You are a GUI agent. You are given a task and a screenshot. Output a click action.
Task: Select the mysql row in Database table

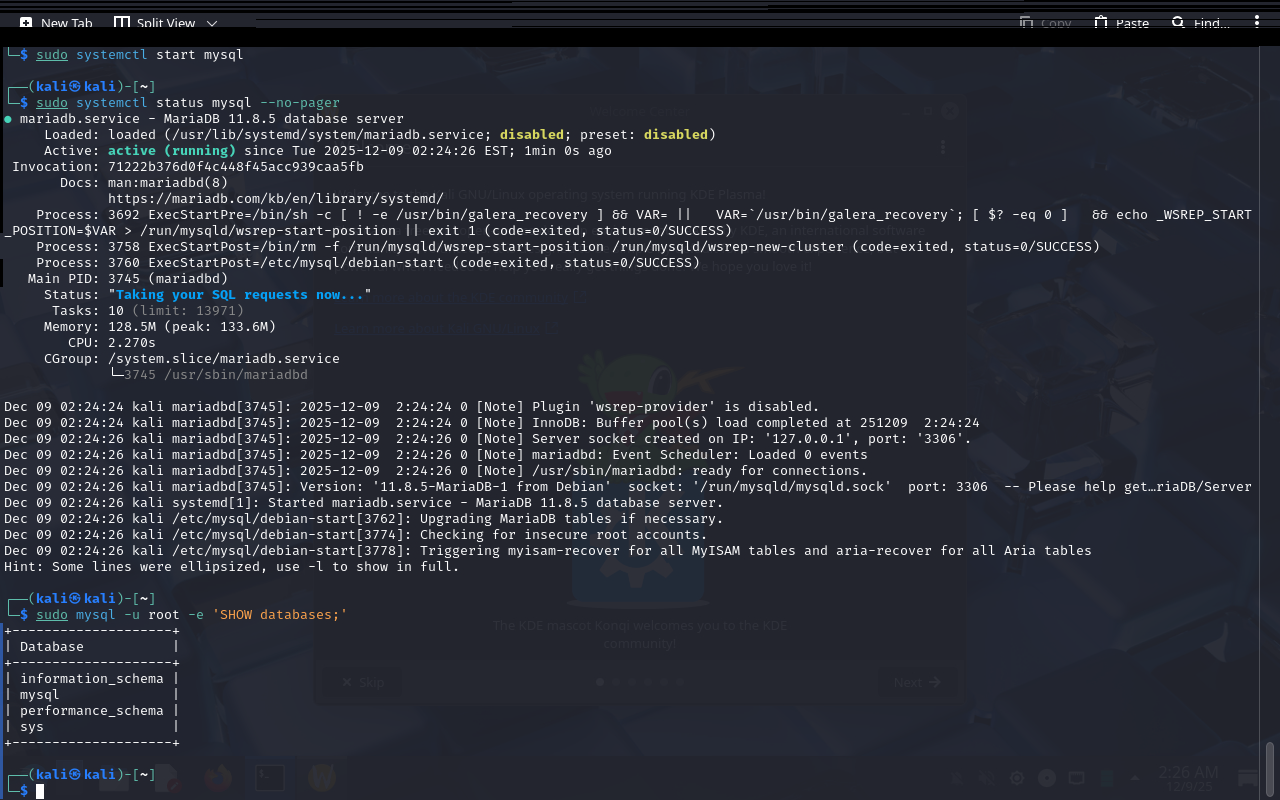click(40, 695)
